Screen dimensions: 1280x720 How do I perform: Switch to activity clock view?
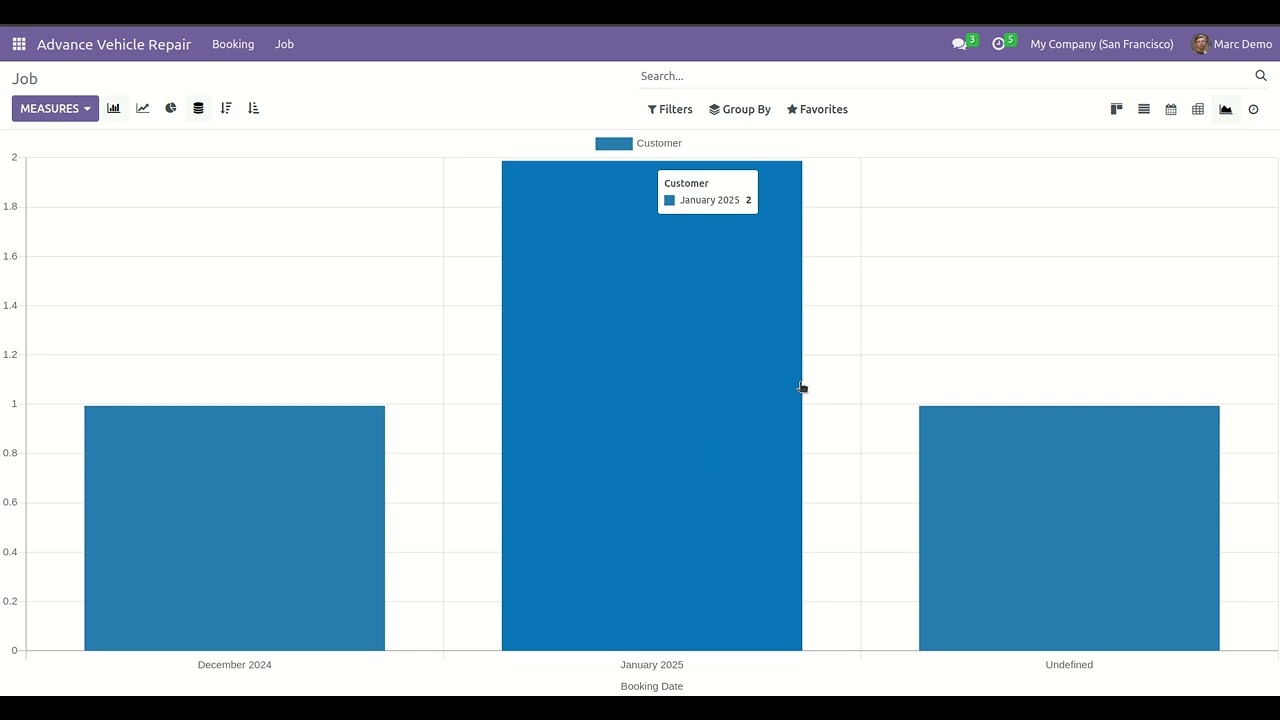click(1253, 109)
